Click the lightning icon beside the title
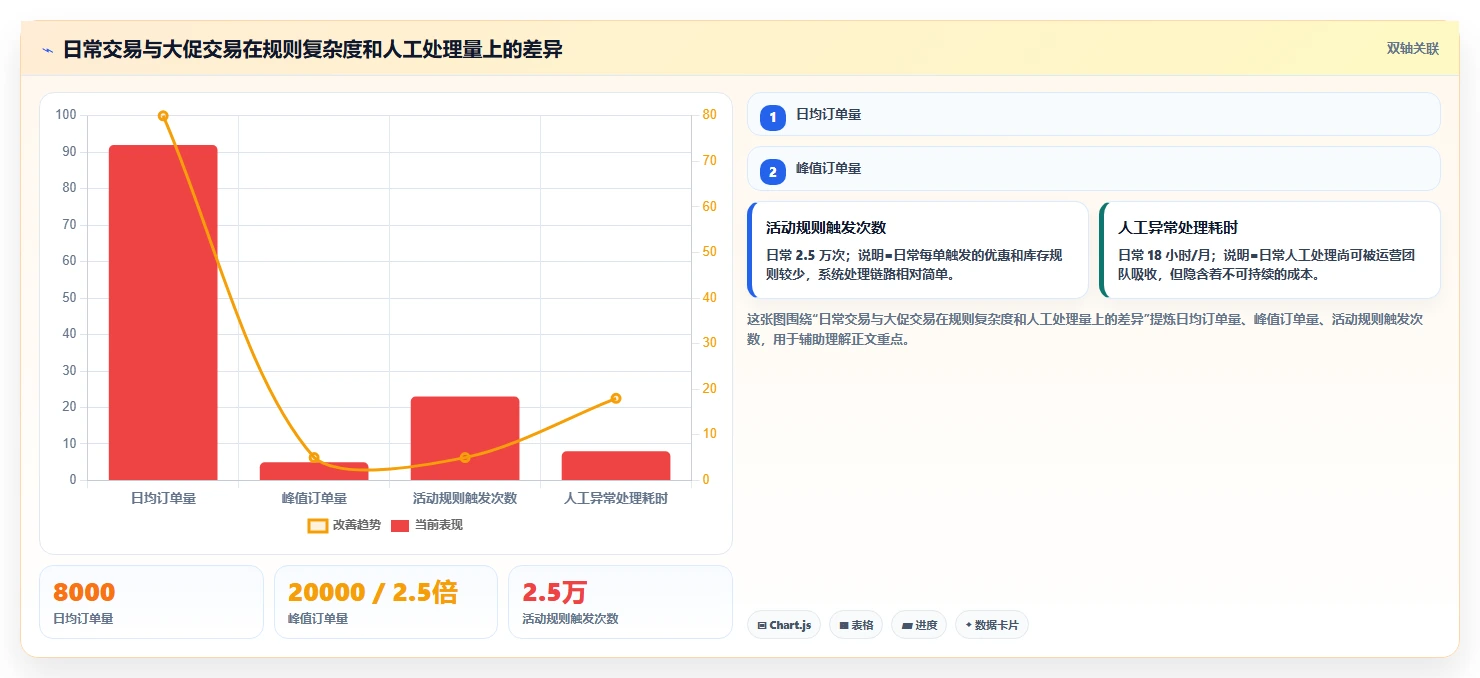Viewport: 1480px width, 678px height. [47, 49]
